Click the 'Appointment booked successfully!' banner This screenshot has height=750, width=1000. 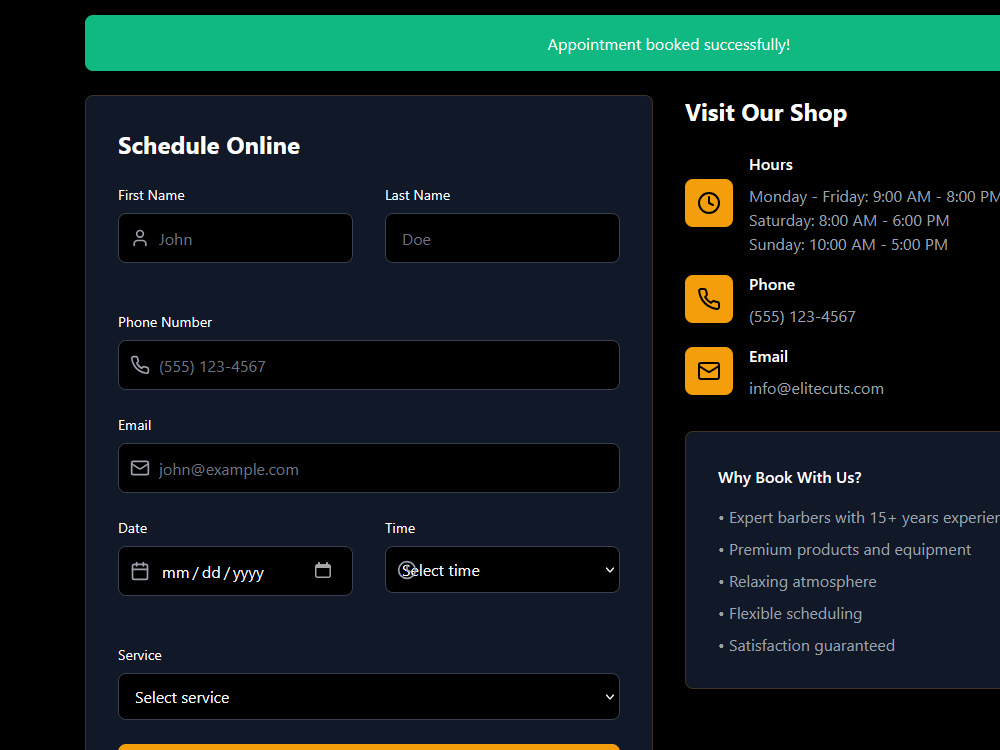pyautogui.click(x=542, y=43)
